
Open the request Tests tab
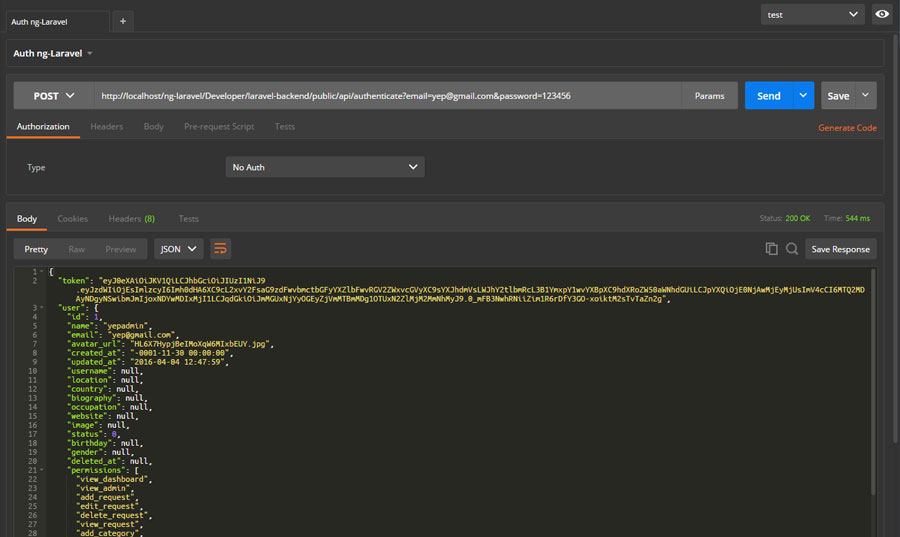click(285, 126)
